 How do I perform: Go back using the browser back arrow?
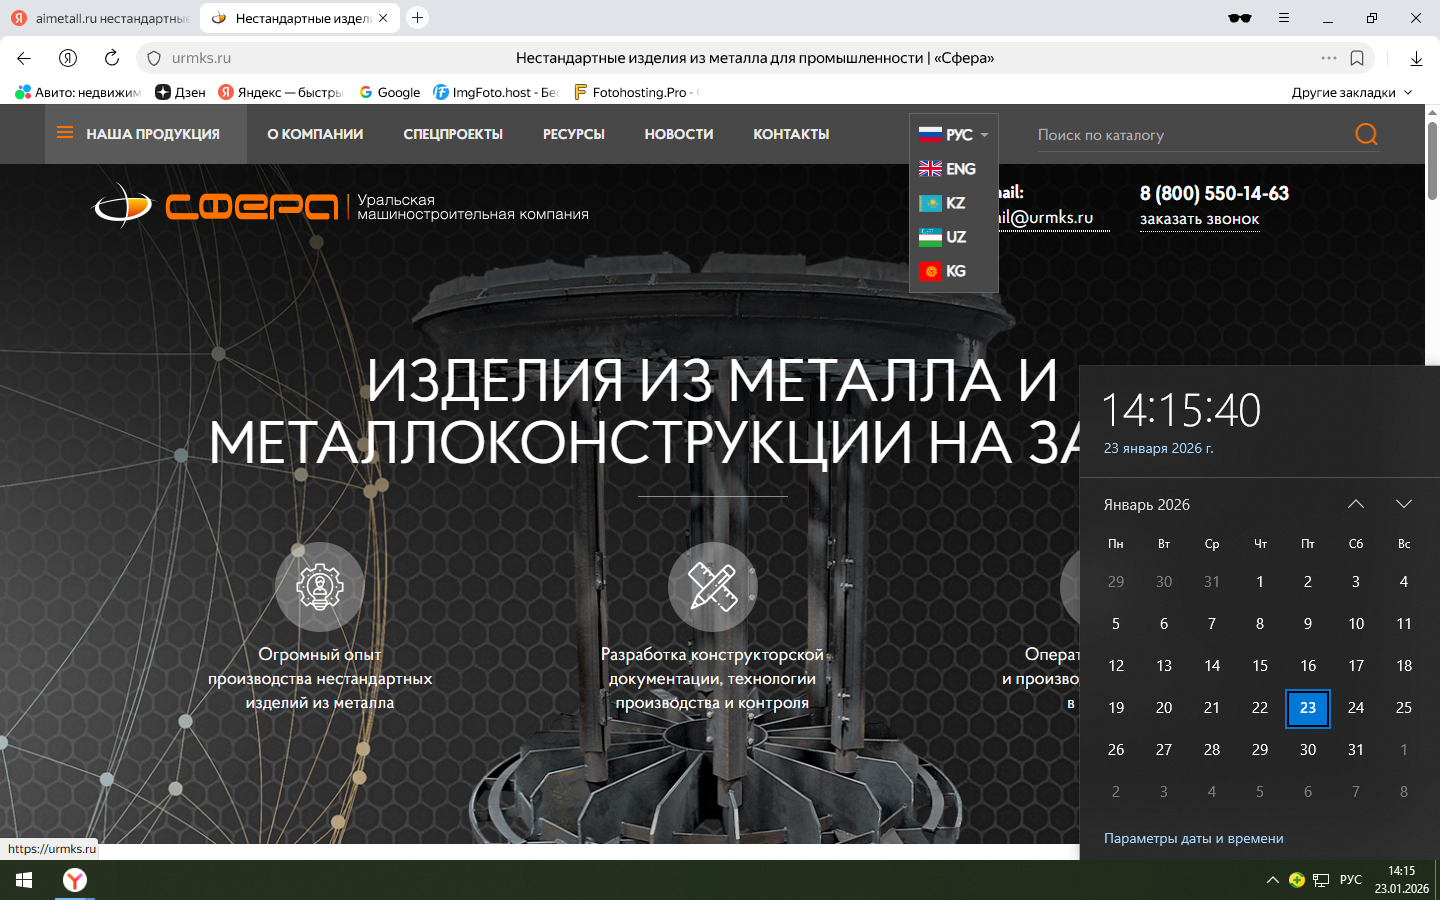24,58
